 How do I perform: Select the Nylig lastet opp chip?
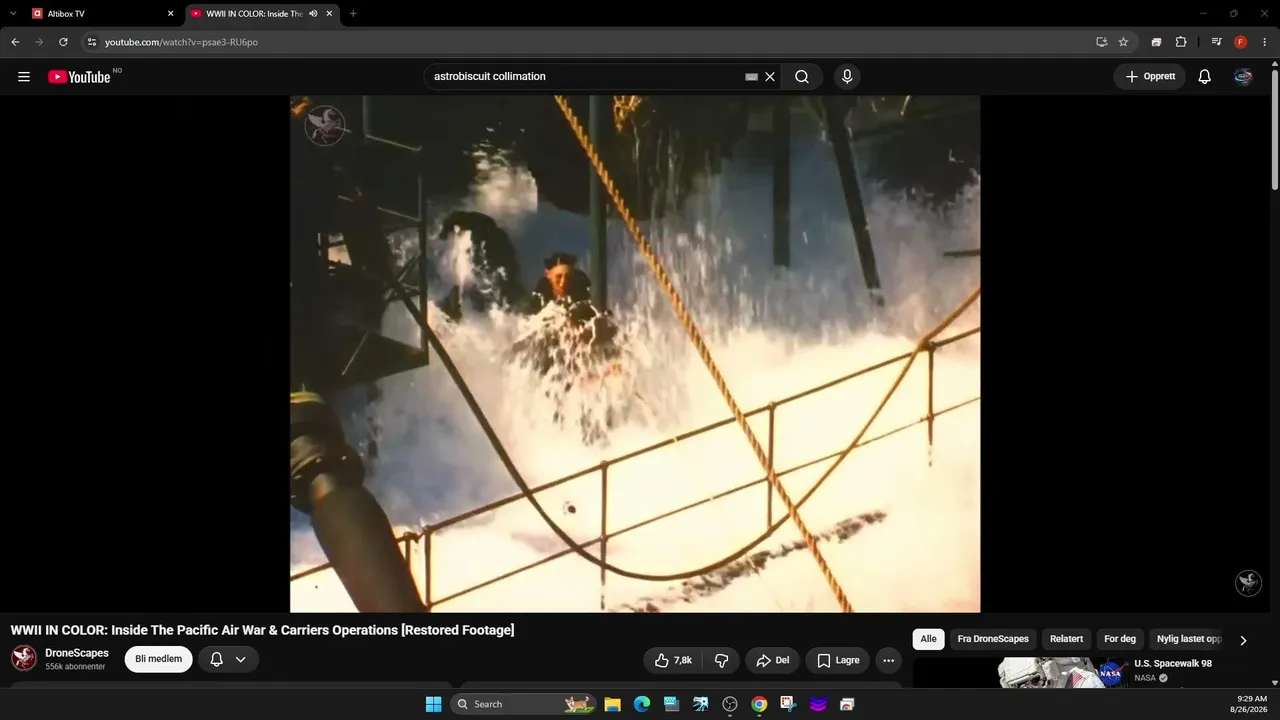click(x=1189, y=639)
